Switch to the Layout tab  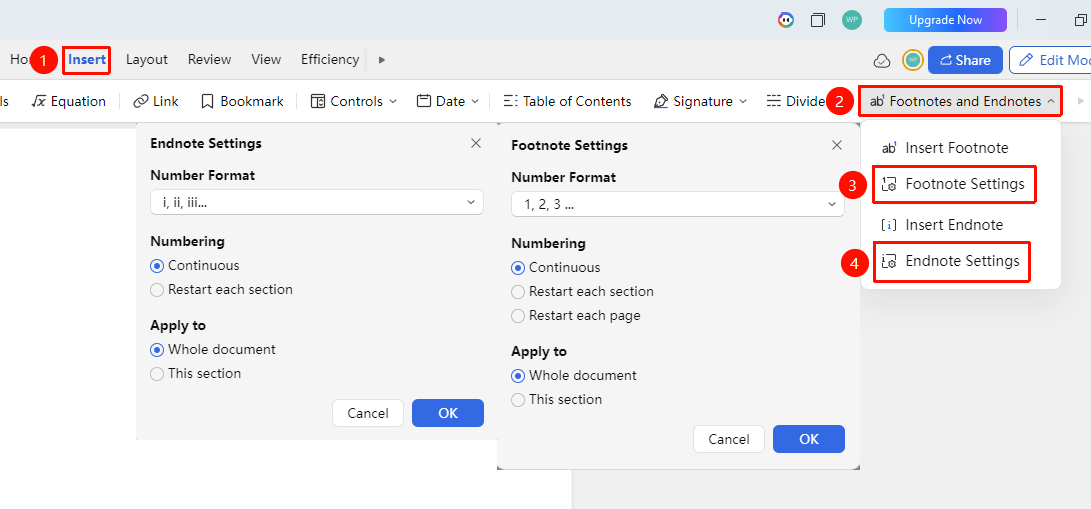click(x=147, y=60)
